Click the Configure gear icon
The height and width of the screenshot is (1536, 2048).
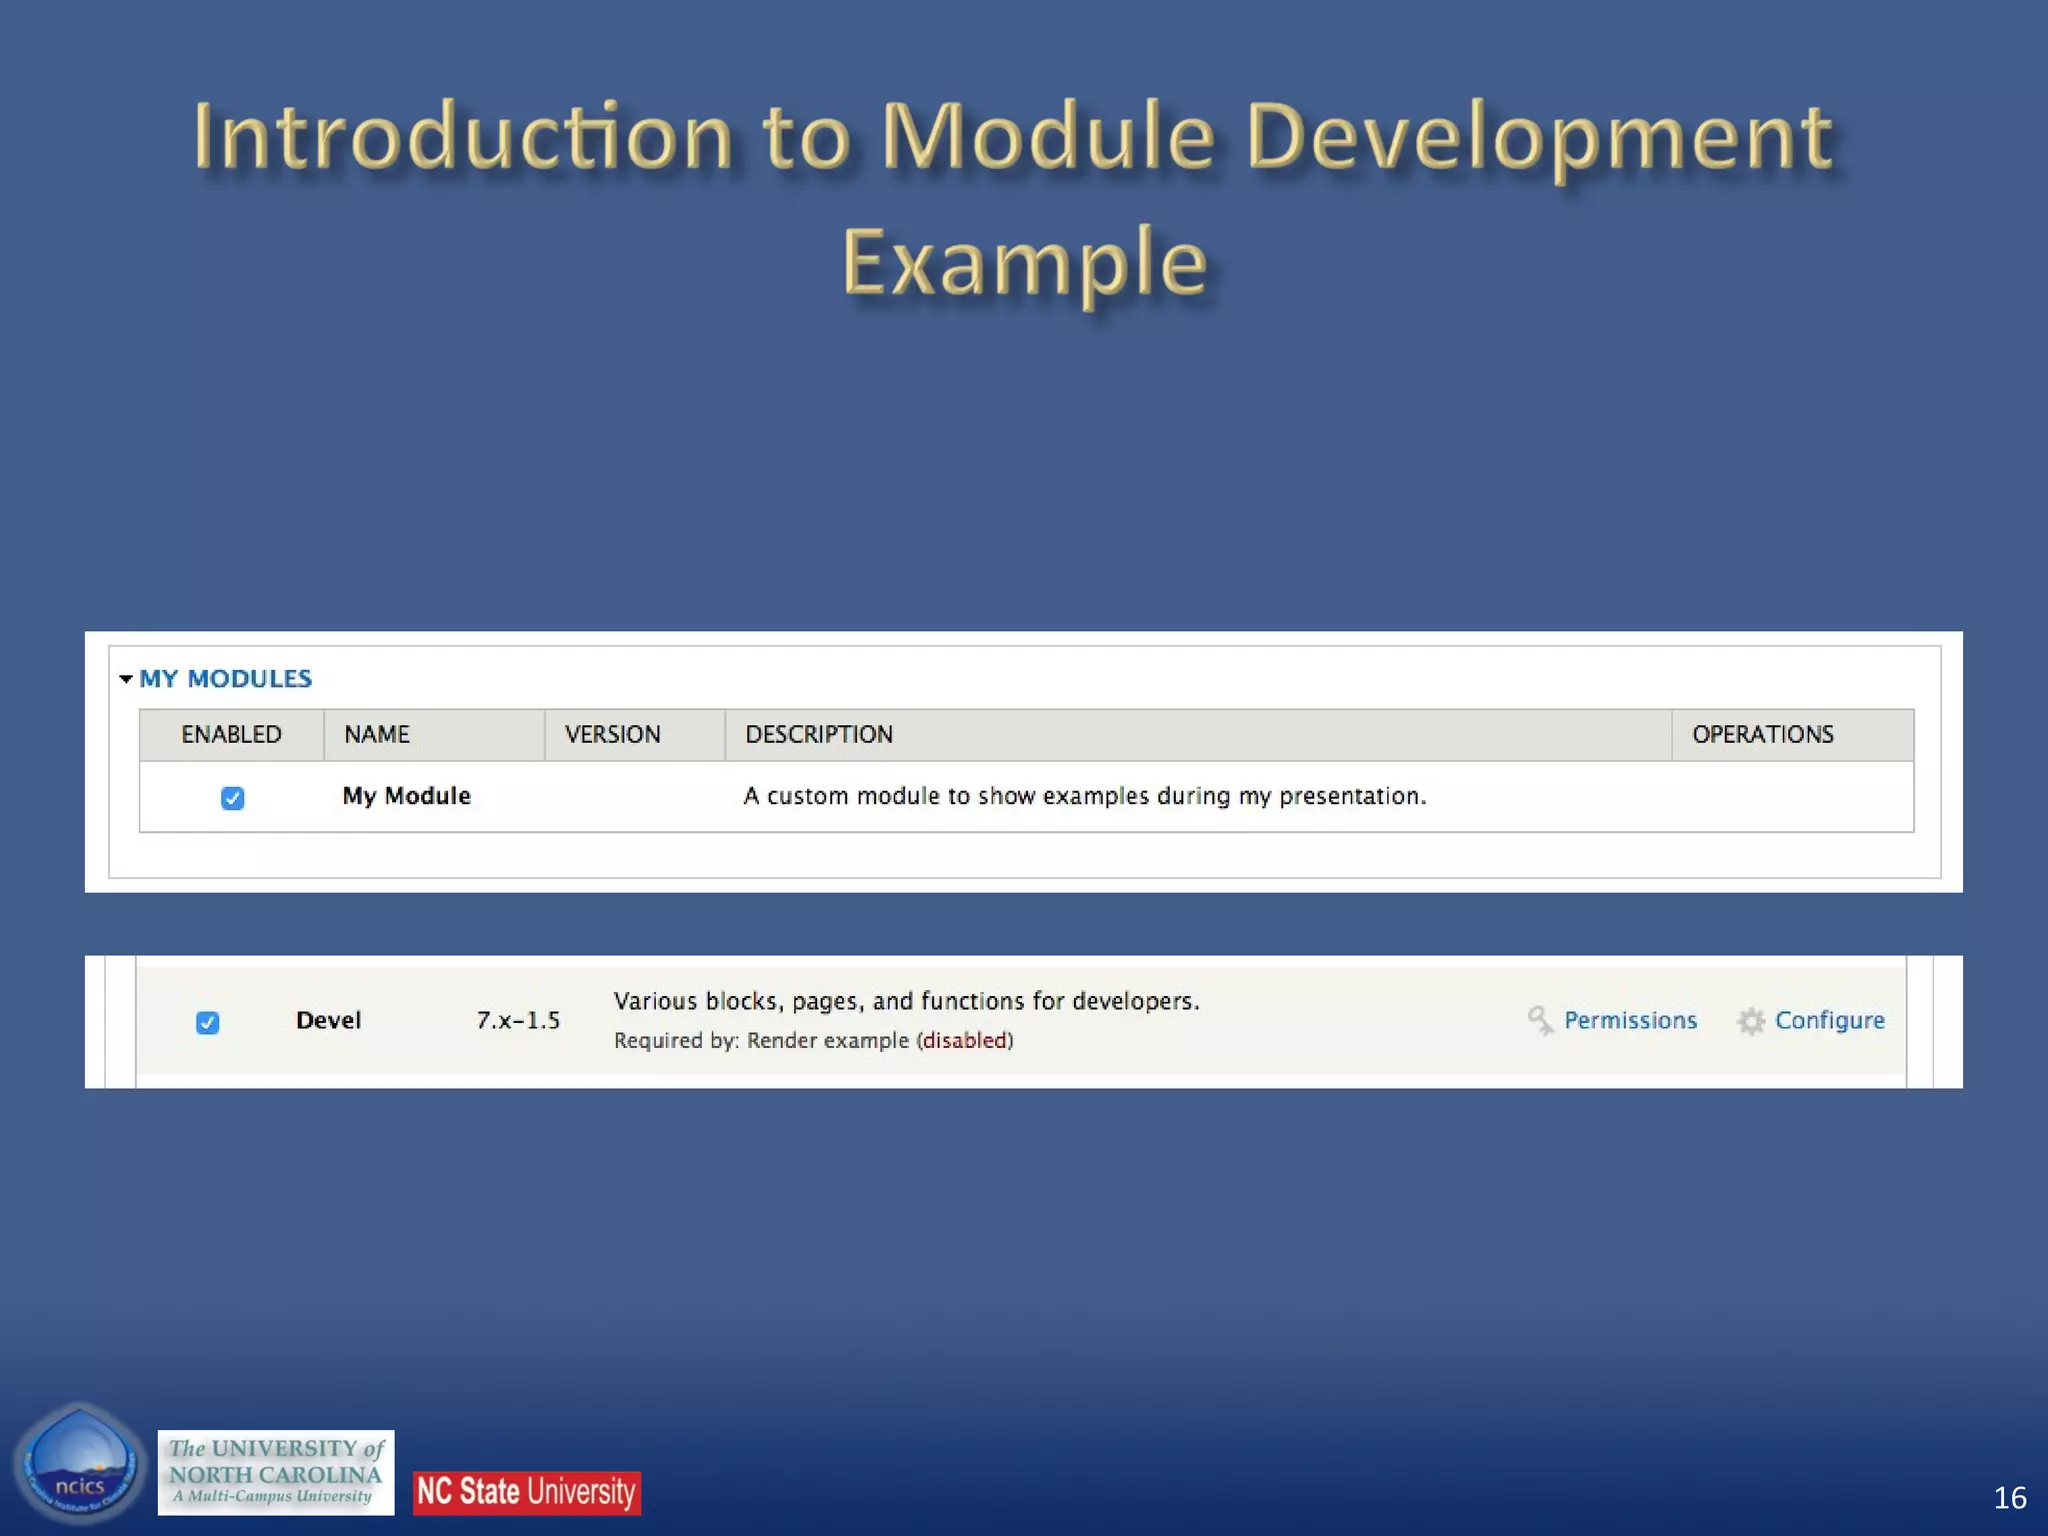pos(1750,1021)
